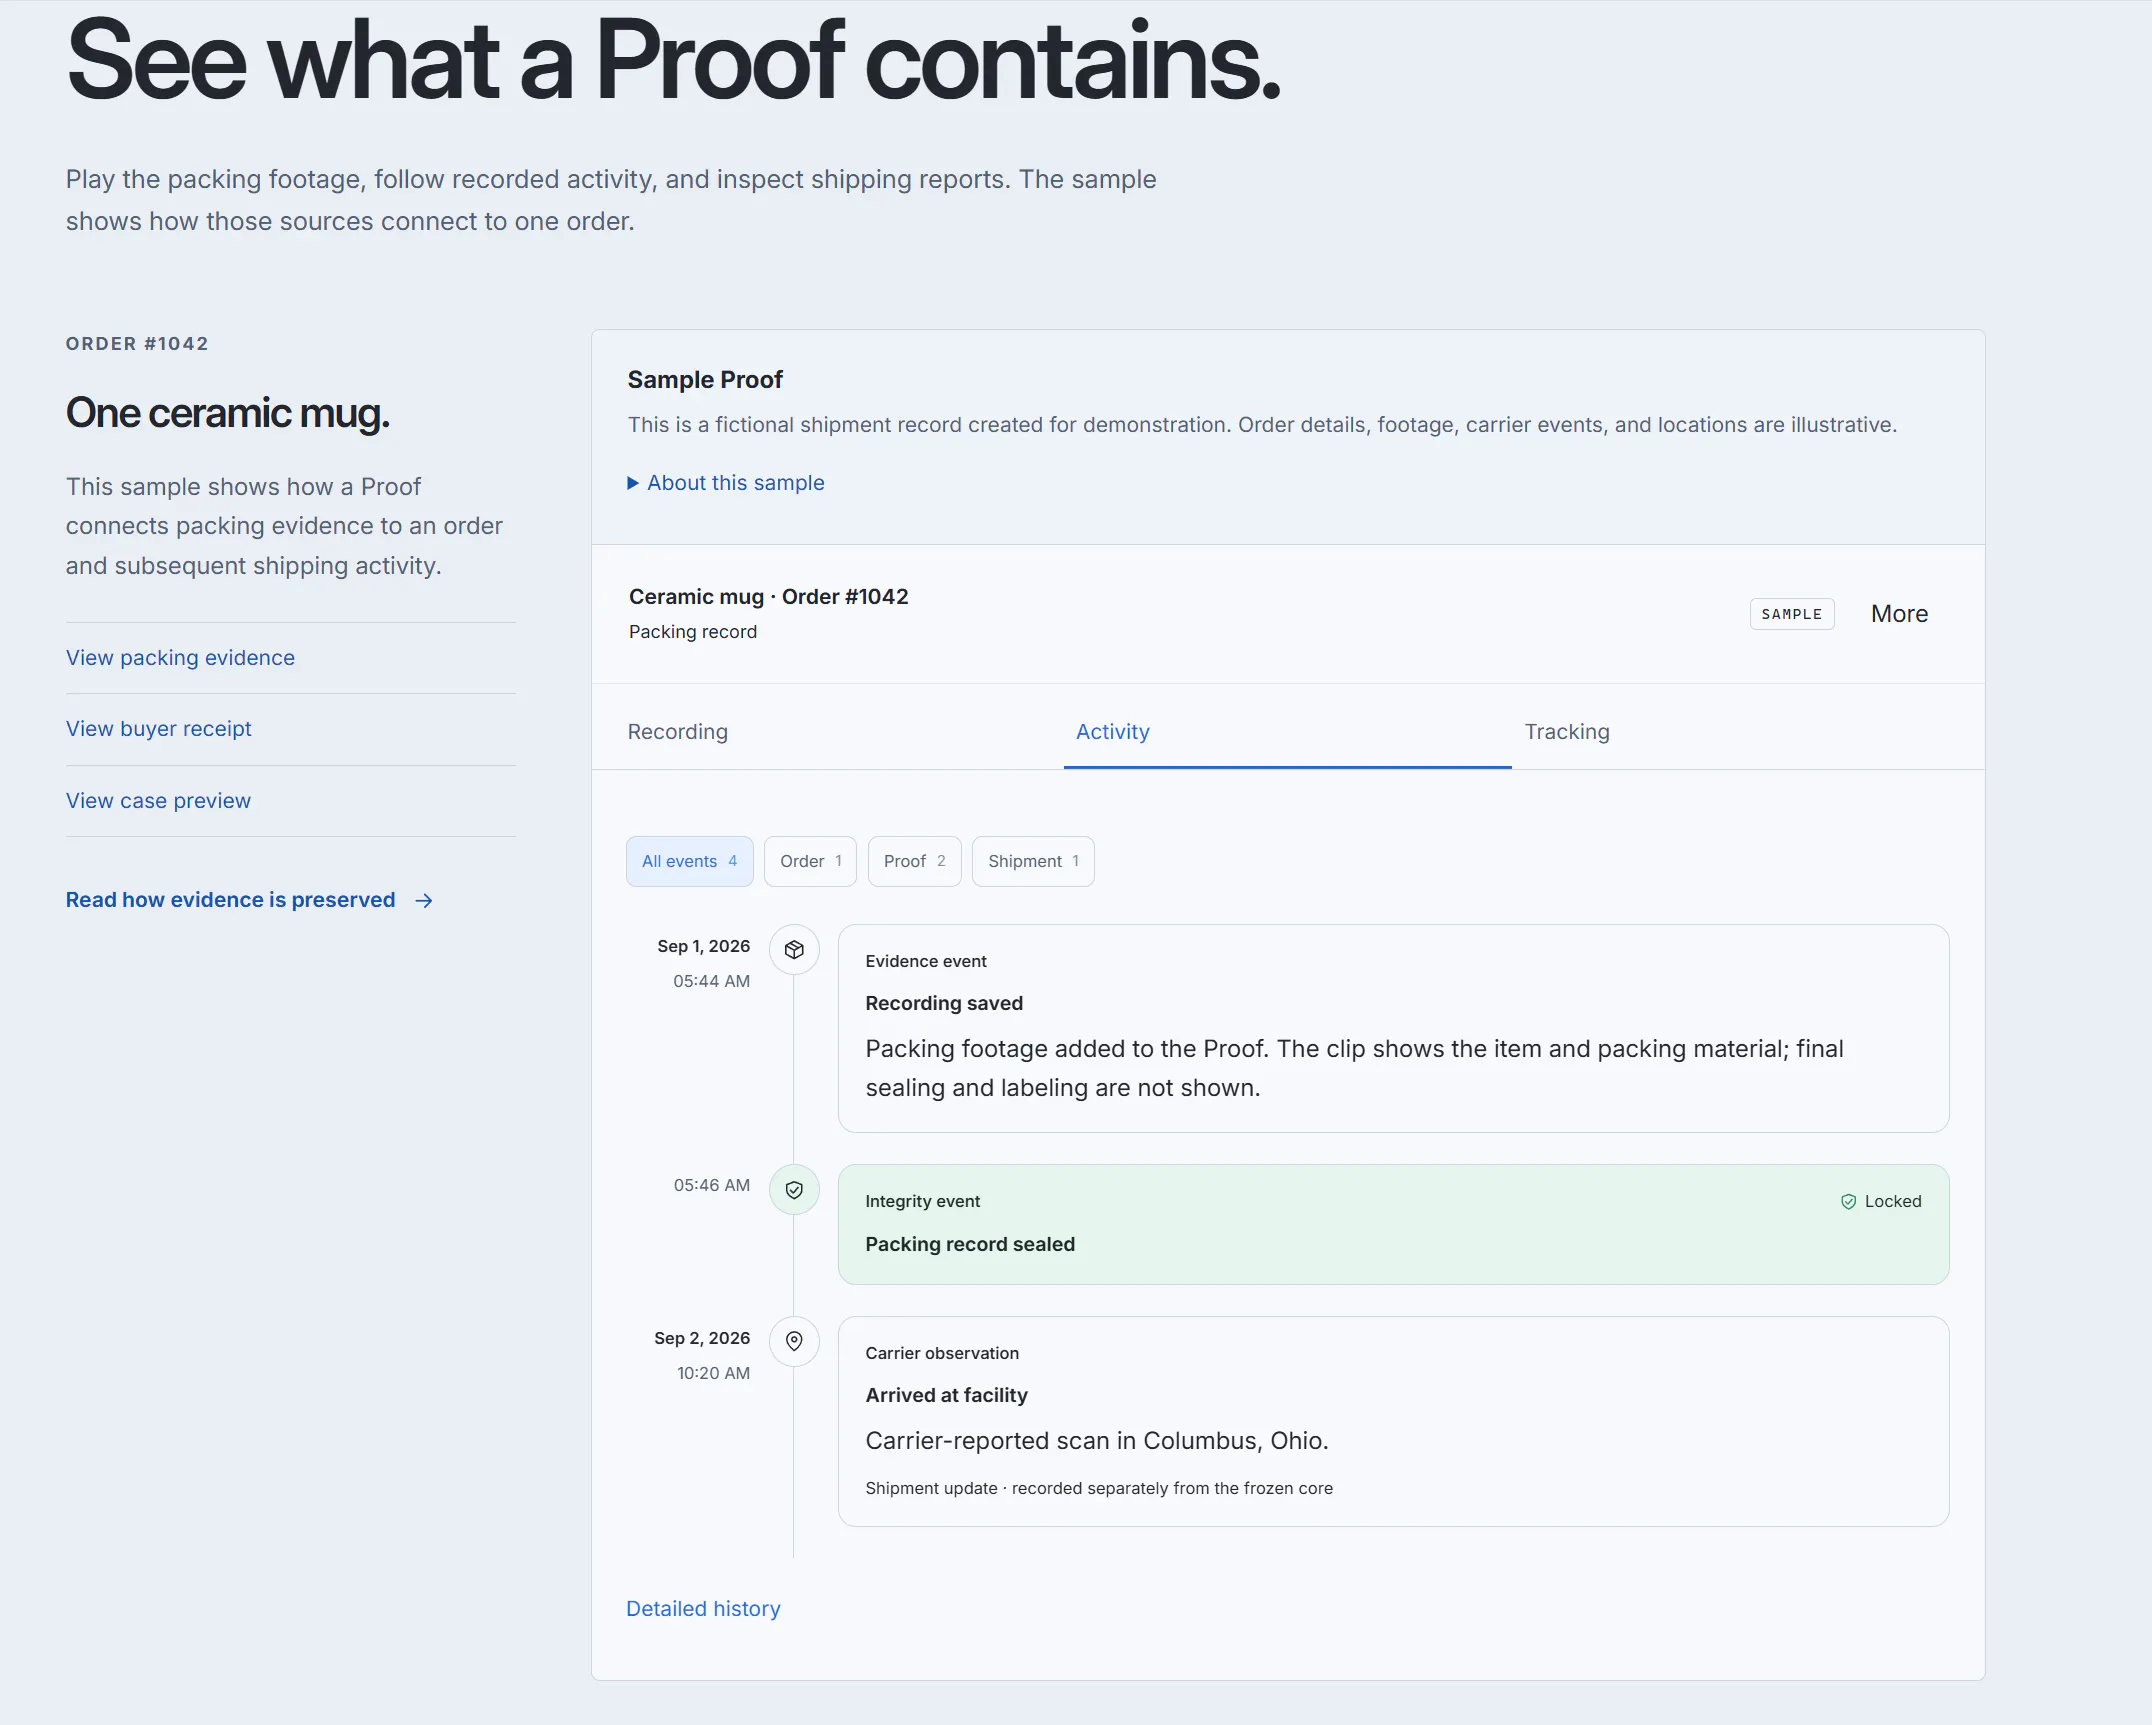Open View buyer receipt link
2152x1725 pixels.
pos(158,729)
